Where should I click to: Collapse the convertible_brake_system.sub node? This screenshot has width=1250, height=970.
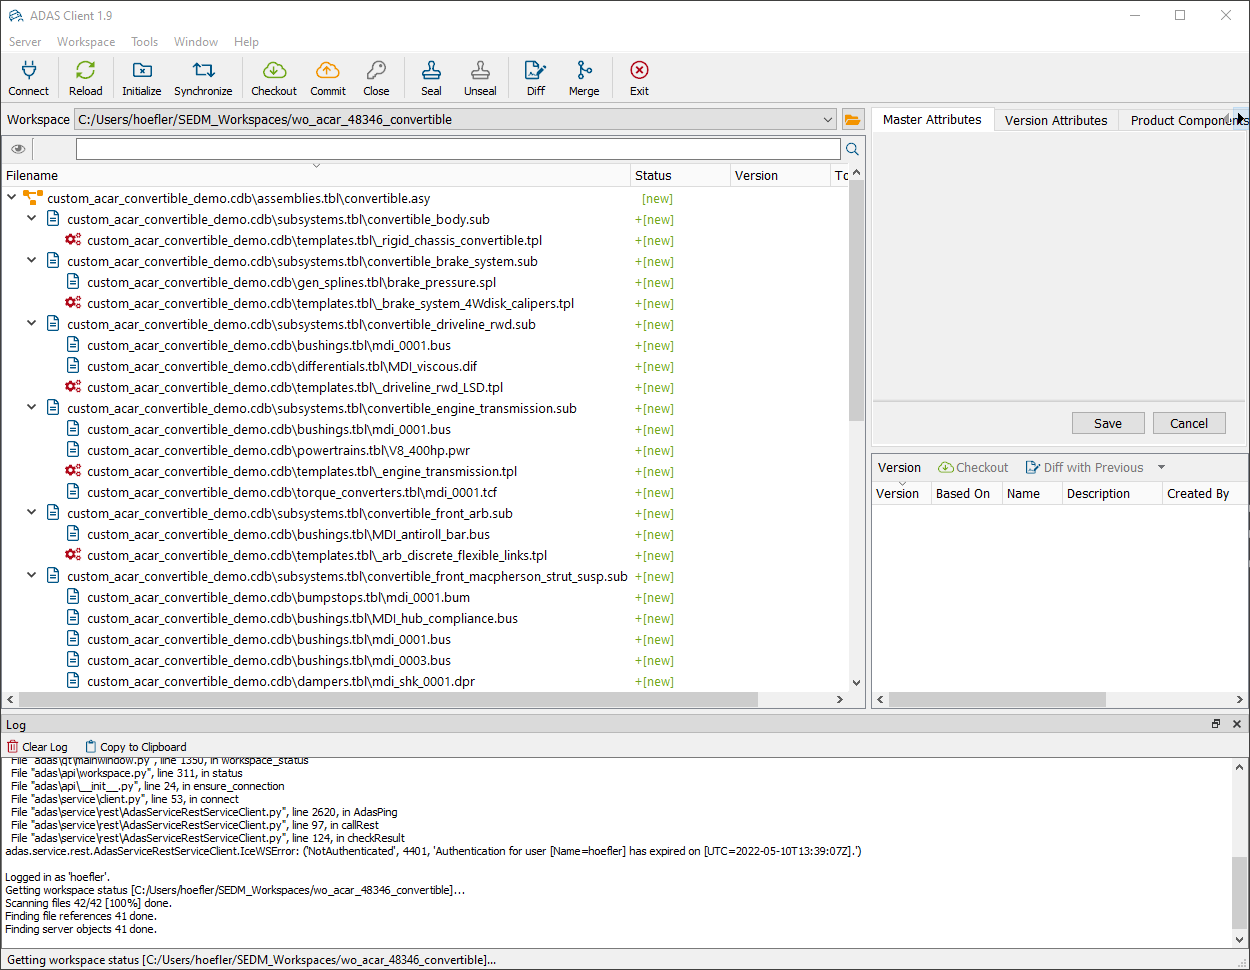click(31, 261)
